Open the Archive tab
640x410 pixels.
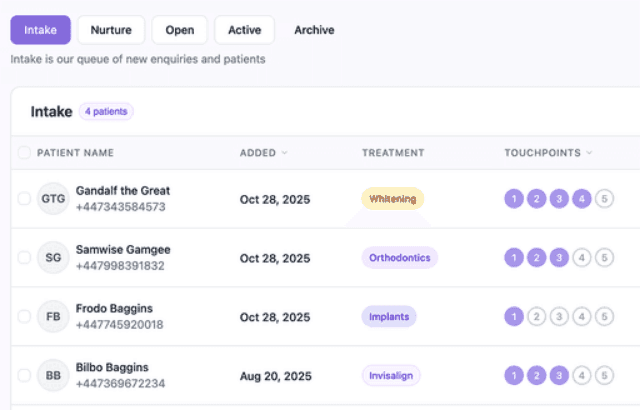[x=314, y=30]
